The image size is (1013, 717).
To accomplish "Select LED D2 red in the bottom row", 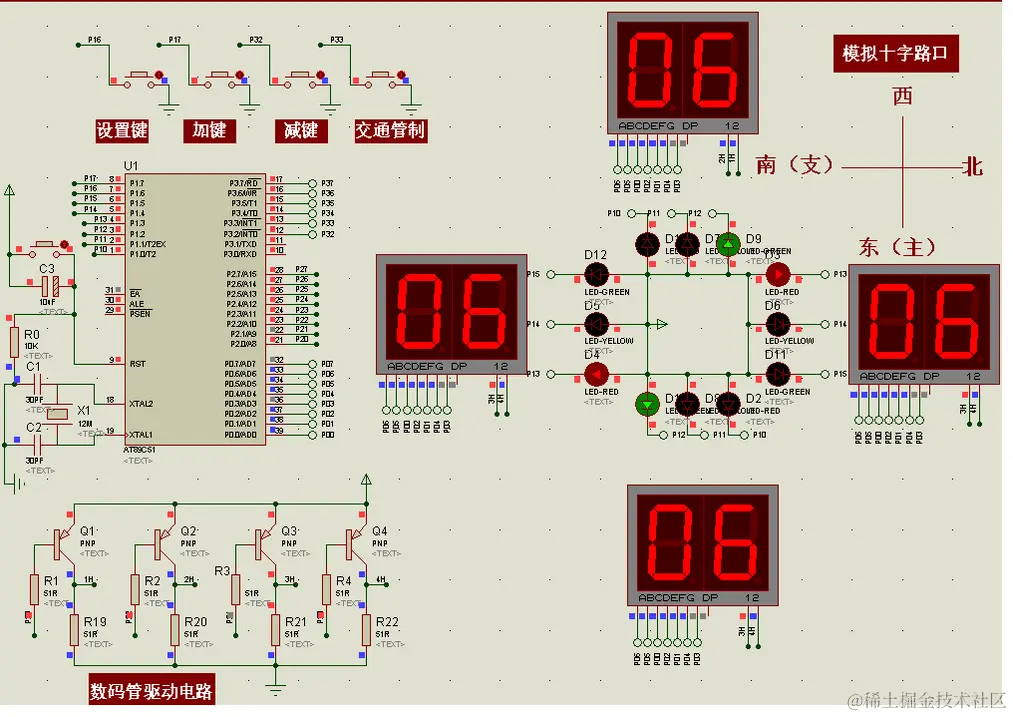I will (728, 404).
